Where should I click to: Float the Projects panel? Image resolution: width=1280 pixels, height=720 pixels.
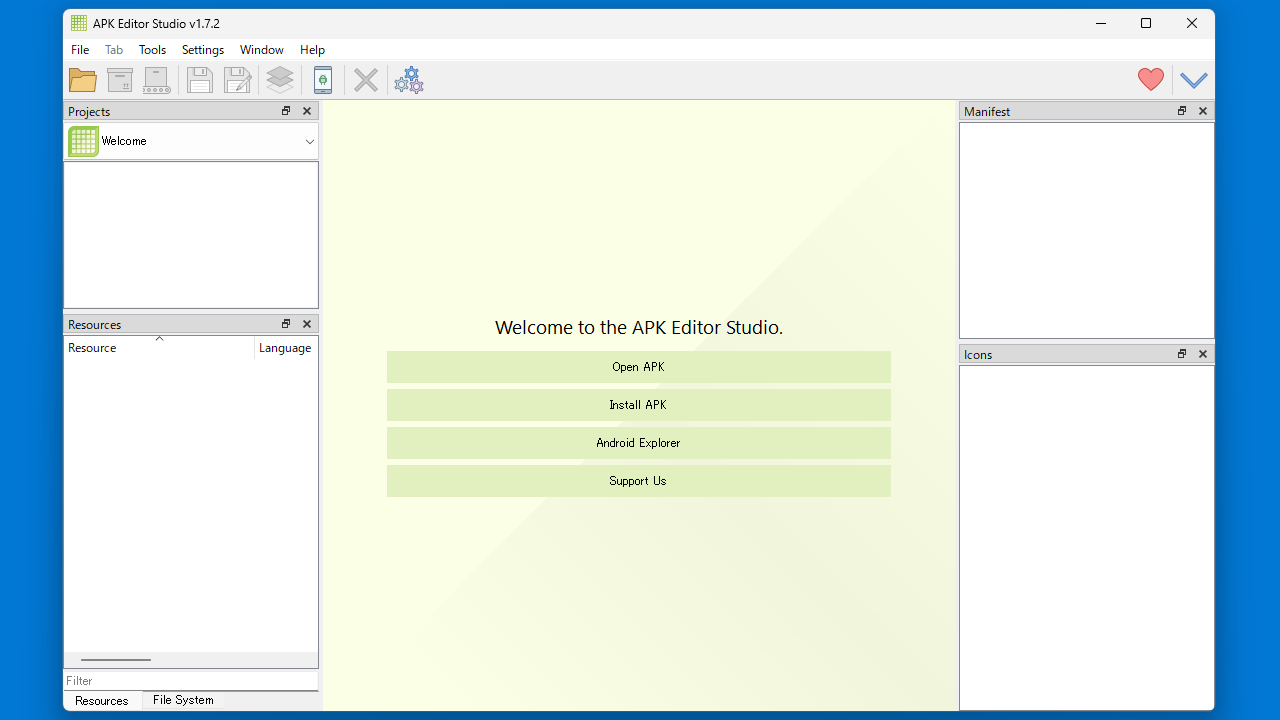pyautogui.click(x=286, y=111)
